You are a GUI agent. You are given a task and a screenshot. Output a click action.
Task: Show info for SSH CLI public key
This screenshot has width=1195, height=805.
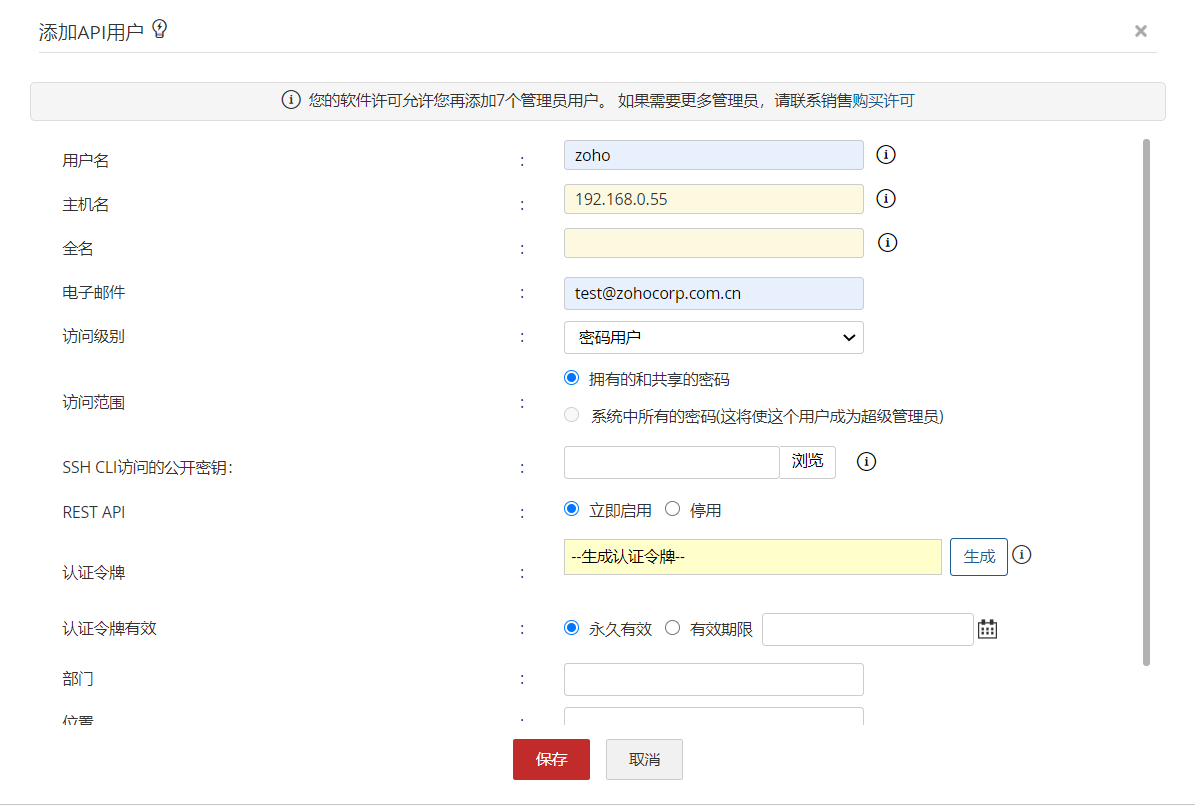866,462
